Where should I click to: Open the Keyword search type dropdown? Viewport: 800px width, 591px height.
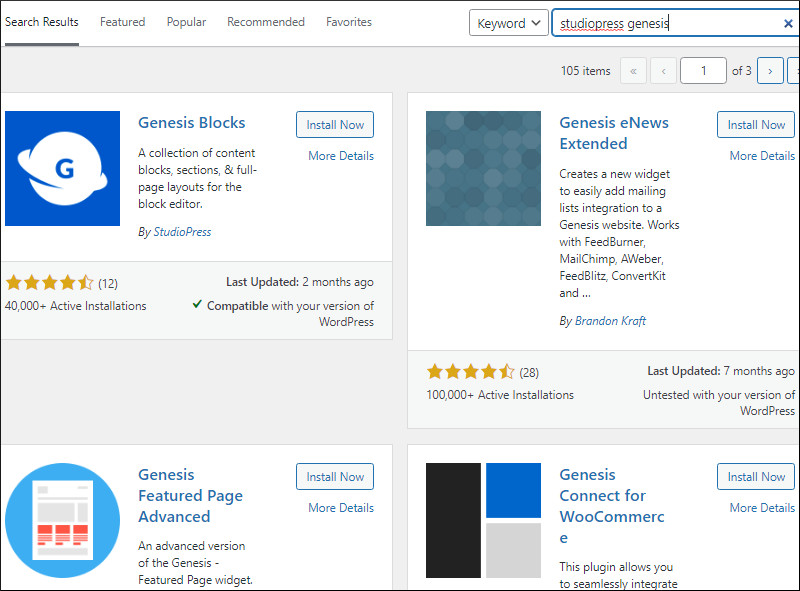click(x=509, y=23)
